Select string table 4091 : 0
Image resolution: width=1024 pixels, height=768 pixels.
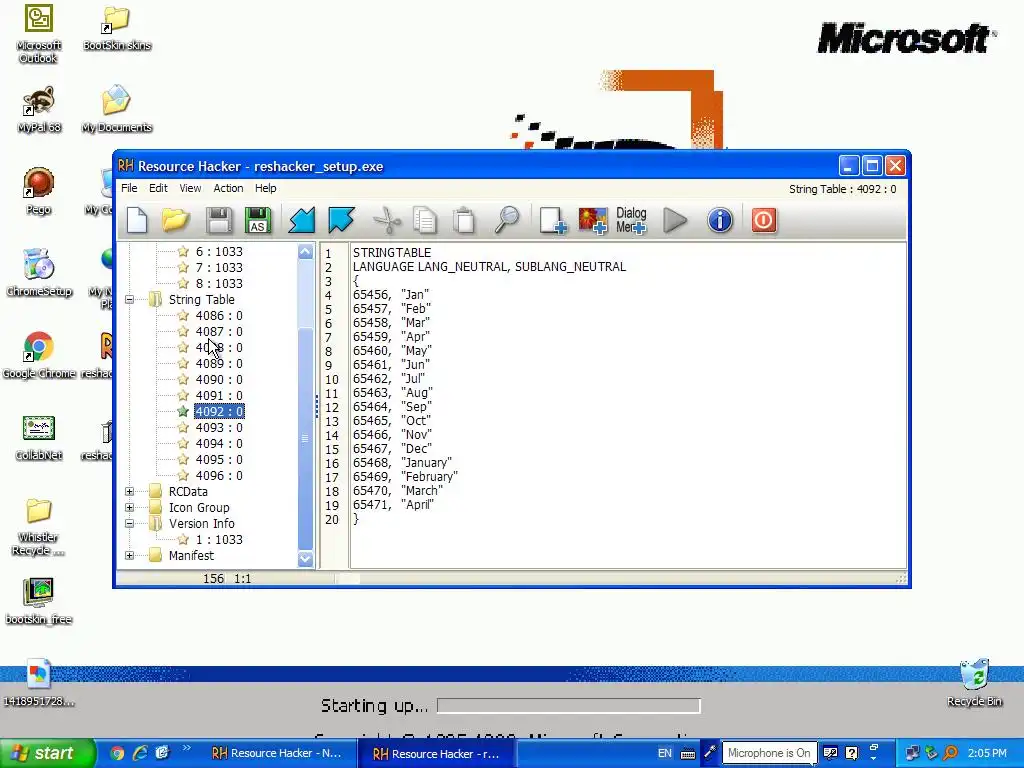coord(219,396)
